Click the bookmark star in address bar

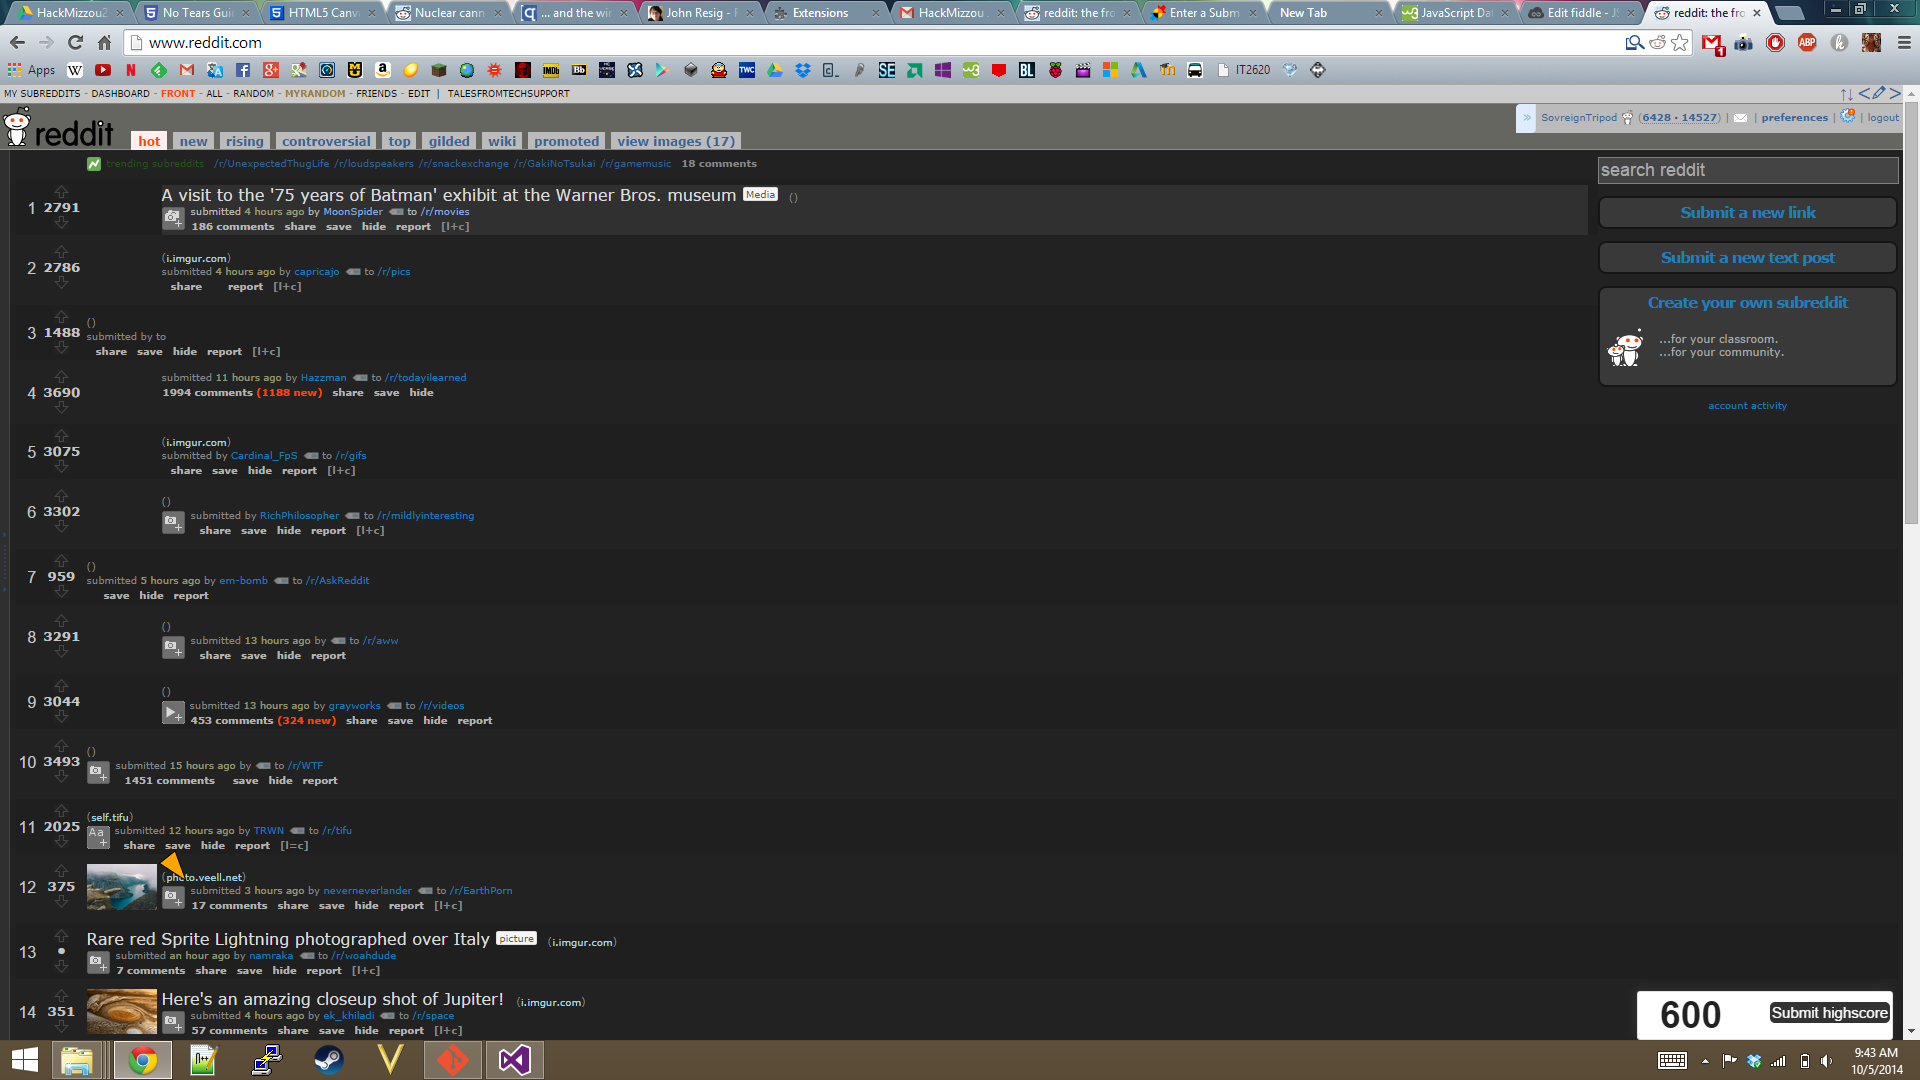click(1680, 42)
